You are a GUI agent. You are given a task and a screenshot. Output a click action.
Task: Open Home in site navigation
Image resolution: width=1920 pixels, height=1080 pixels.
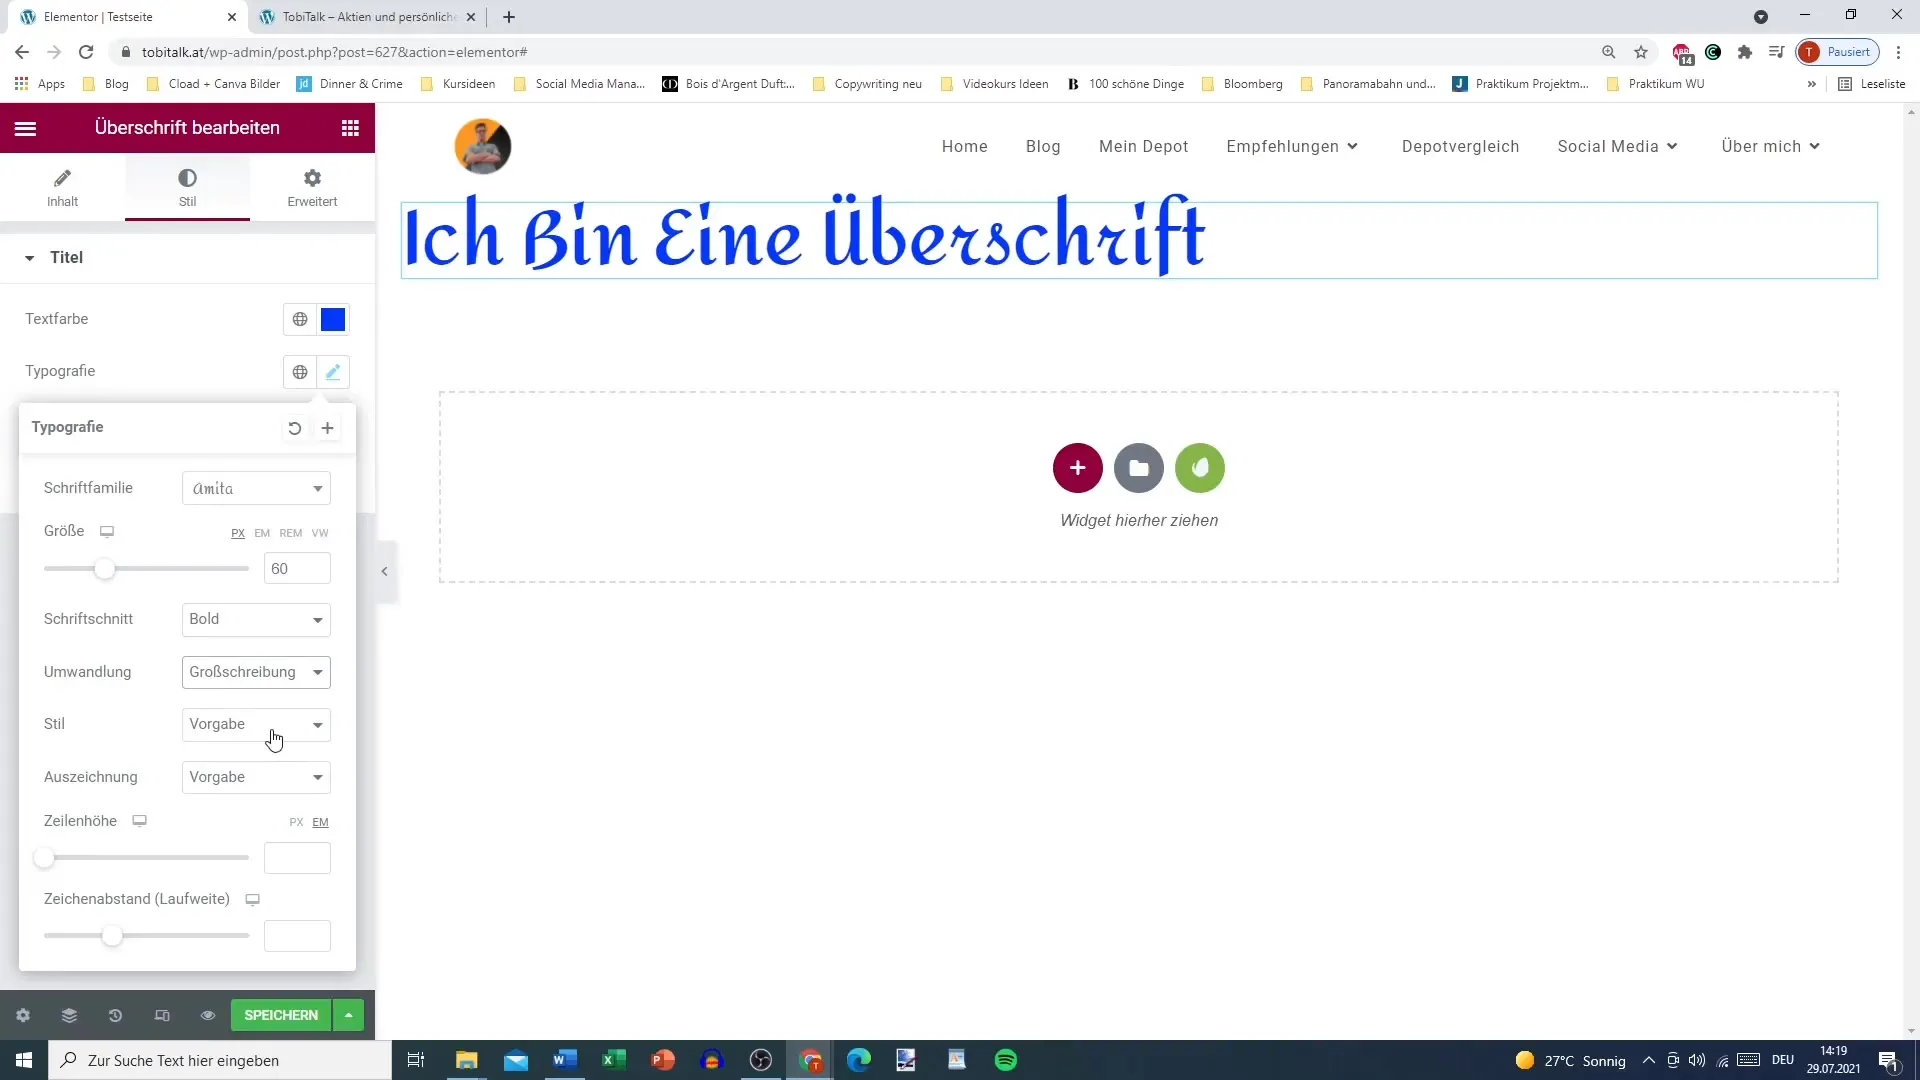(x=965, y=146)
